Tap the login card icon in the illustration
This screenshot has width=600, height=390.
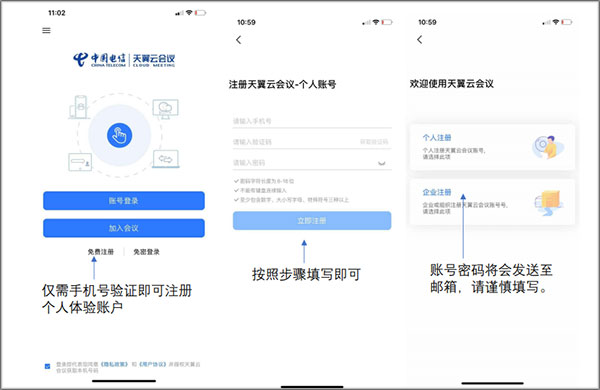point(80,162)
